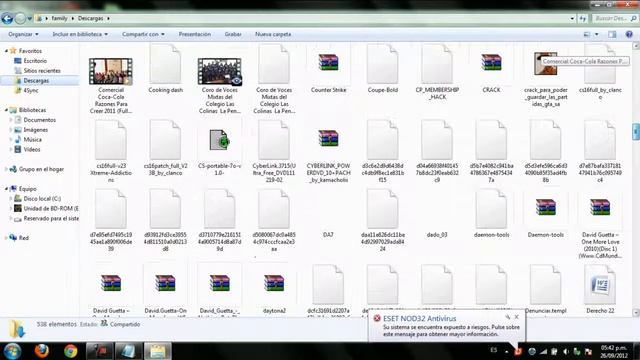This screenshot has width=640, height=360.
Task: Select the Coupe-Bold file icon
Action: (x=382, y=64)
